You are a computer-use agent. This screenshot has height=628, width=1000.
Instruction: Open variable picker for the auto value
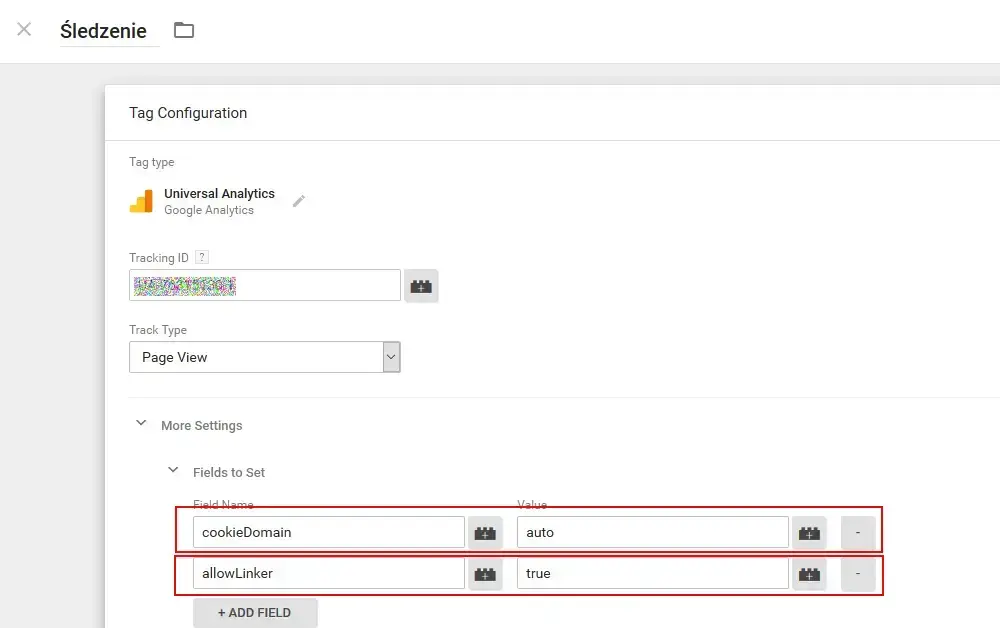point(809,532)
